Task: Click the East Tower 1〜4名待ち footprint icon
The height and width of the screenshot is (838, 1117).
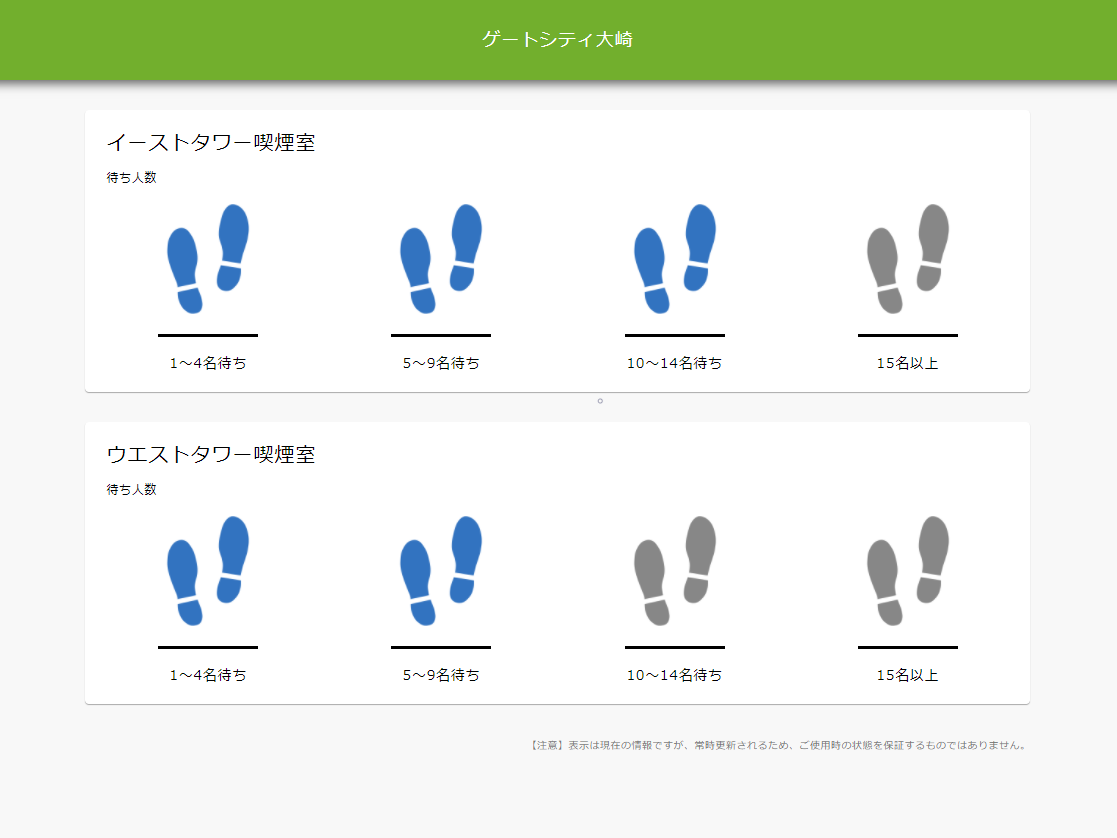Action: 208,259
